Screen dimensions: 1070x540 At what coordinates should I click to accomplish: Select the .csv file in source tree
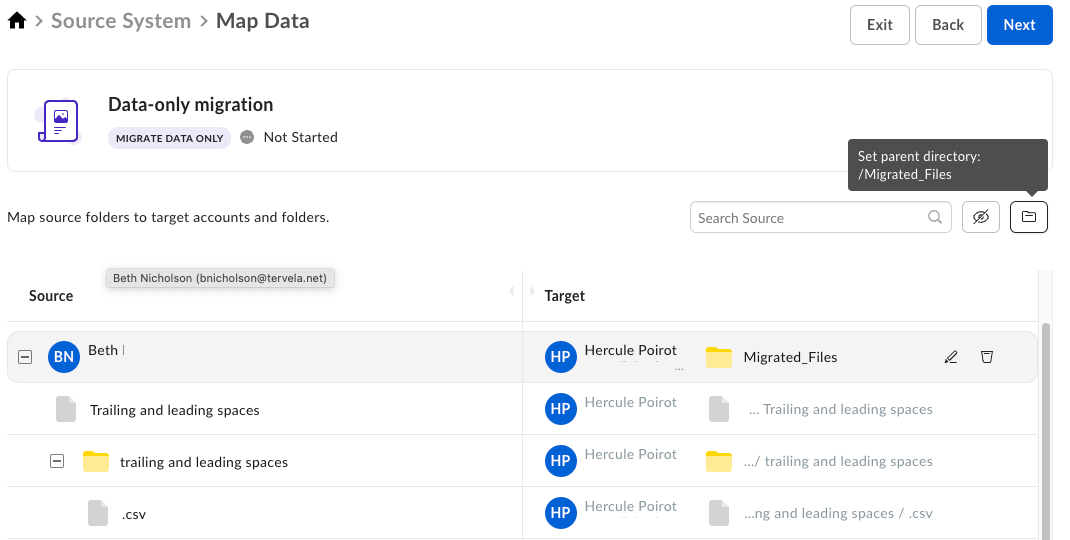coord(134,514)
